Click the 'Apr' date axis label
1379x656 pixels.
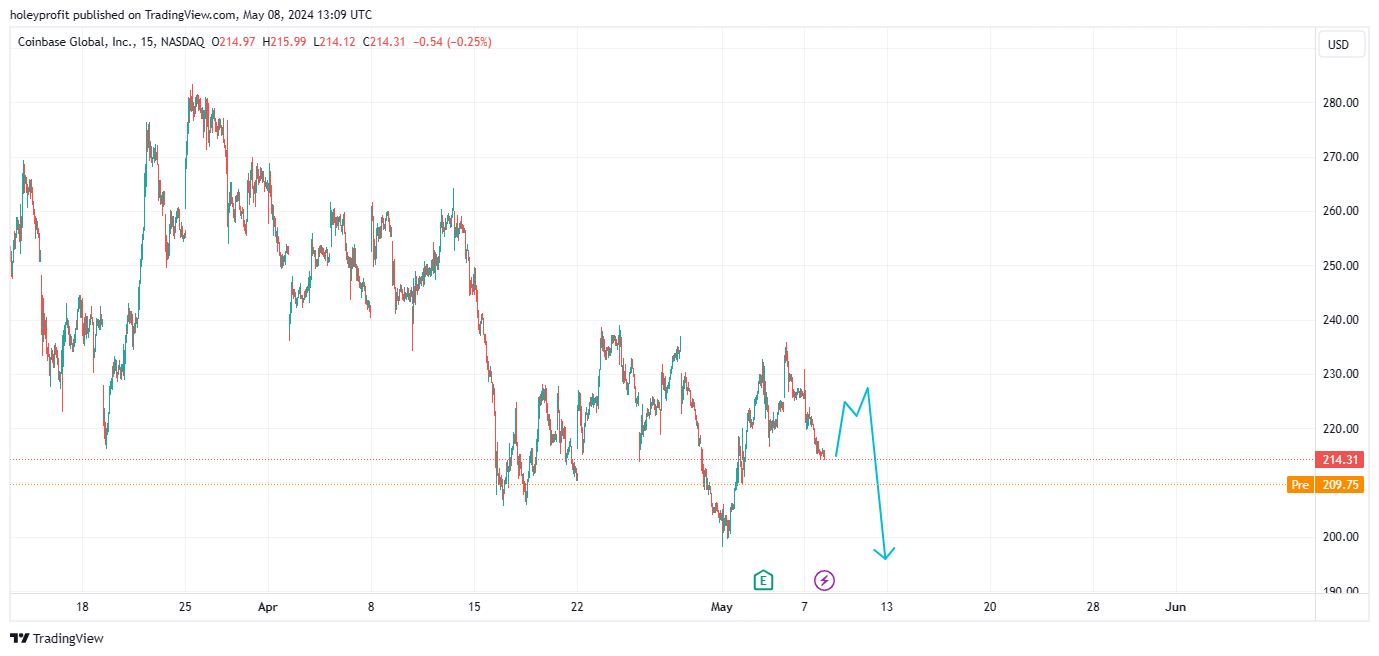tap(267, 607)
